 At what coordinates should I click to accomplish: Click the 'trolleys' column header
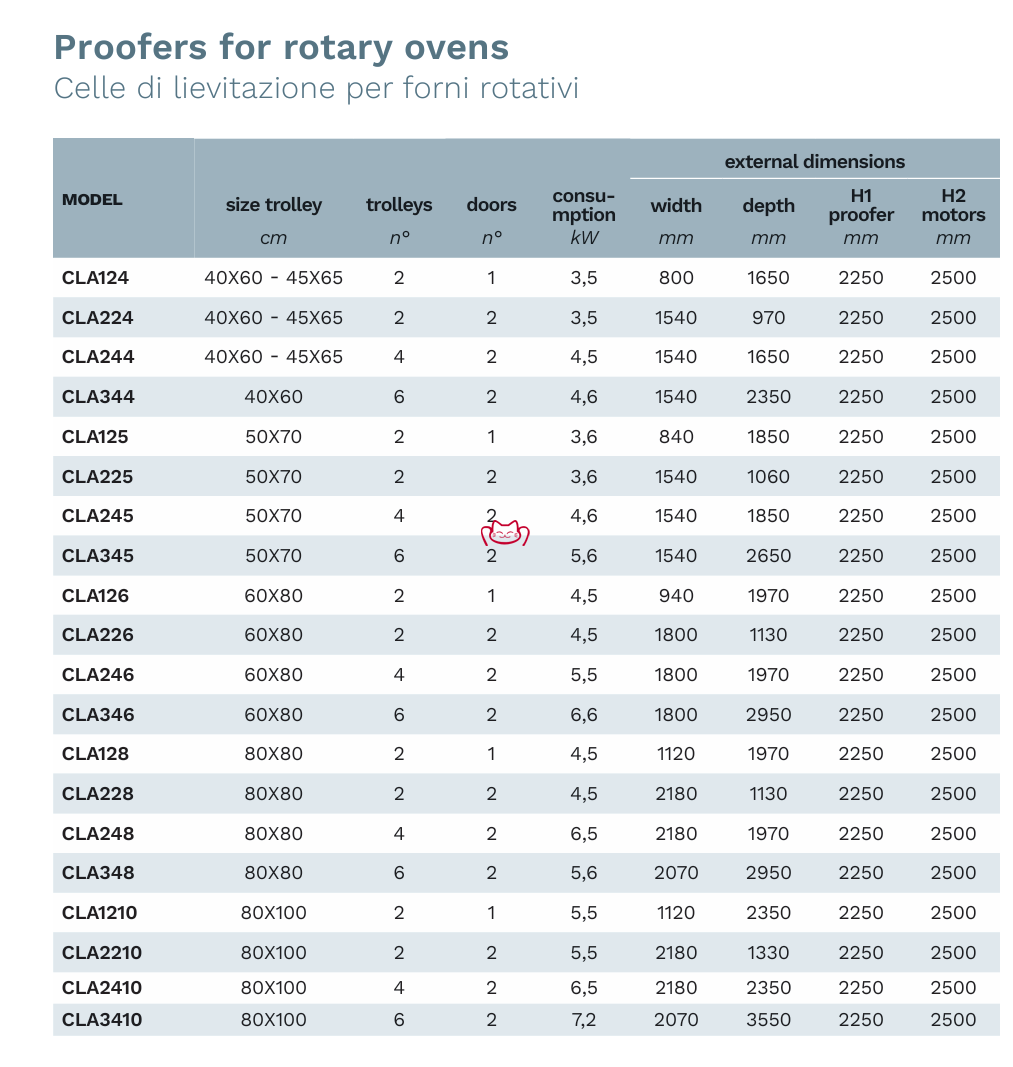pyautogui.click(x=399, y=205)
